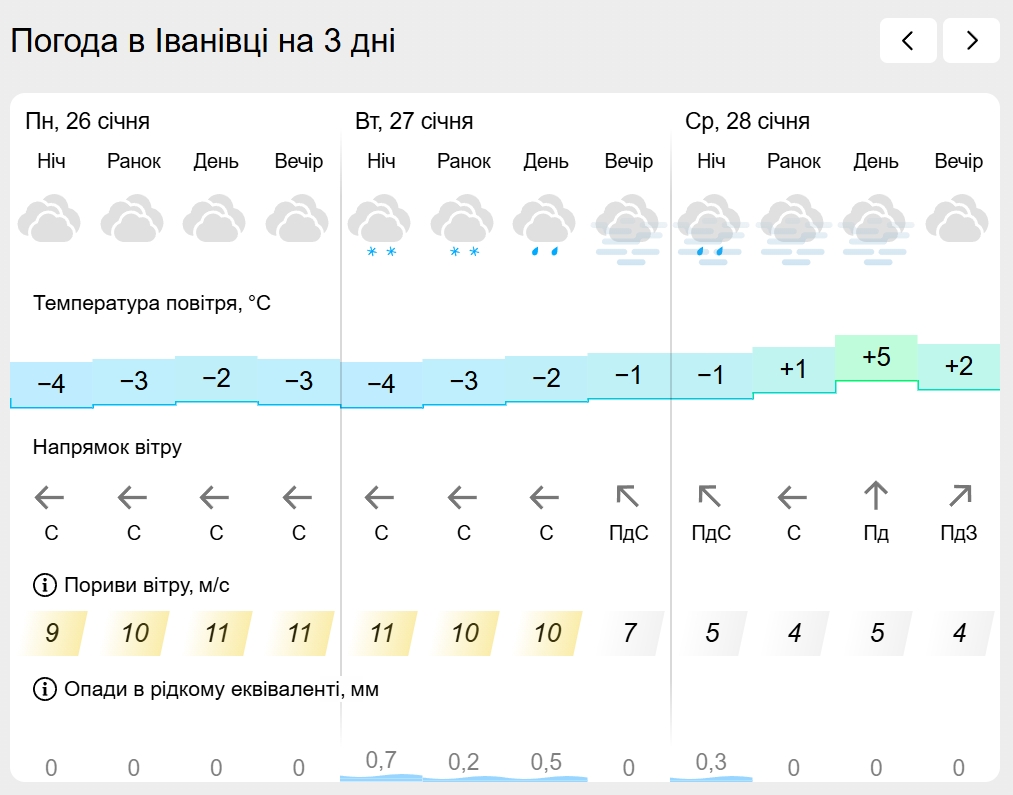Click Tuesday daytime rain cloud icon
The image size is (1013, 795).
pos(546,226)
